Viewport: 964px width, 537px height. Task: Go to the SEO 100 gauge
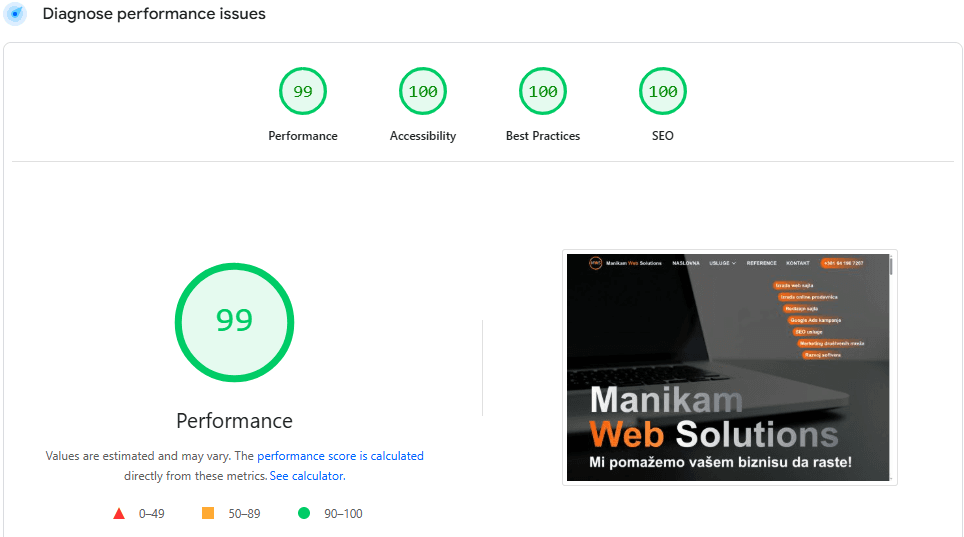663,91
